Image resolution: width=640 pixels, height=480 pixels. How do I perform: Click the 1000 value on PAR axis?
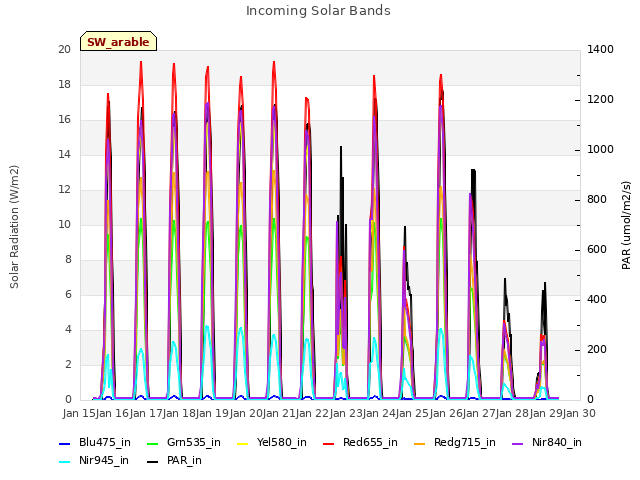(x=600, y=149)
